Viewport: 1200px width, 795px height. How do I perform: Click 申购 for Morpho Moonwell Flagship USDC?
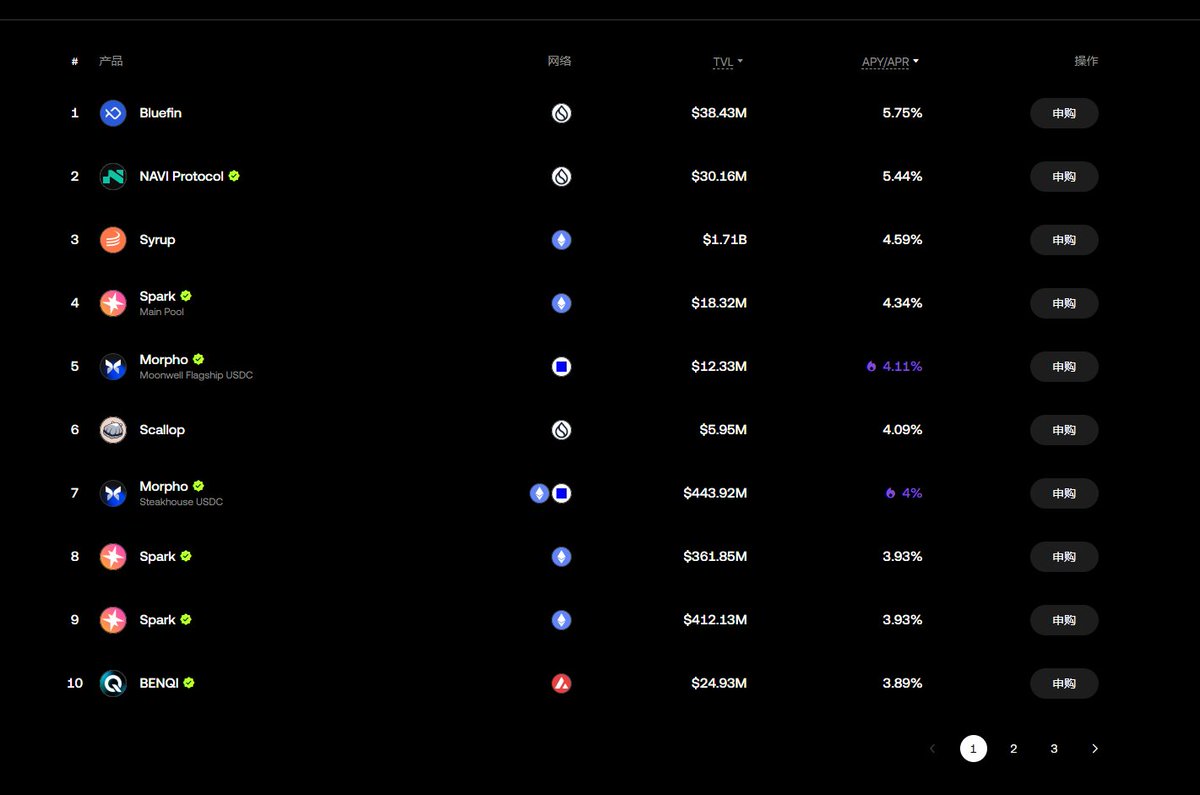(1064, 366)
